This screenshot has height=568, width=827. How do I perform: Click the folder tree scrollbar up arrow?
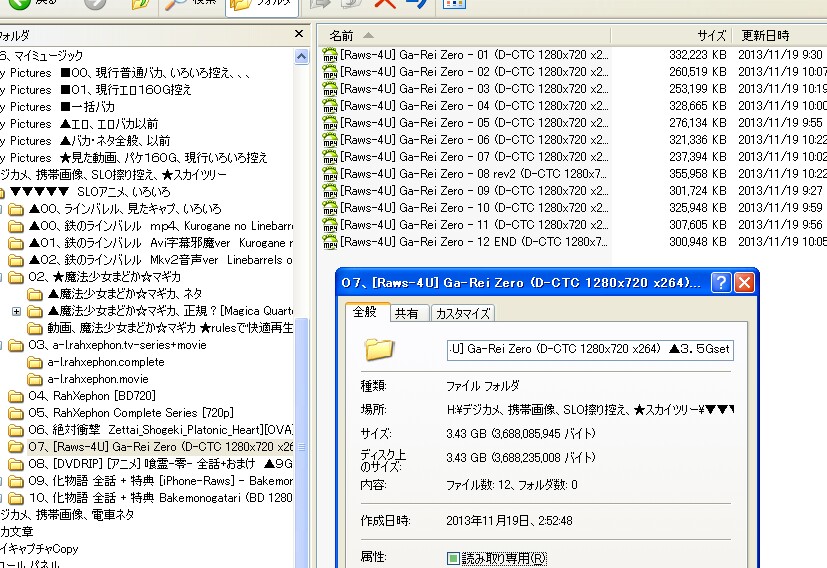301,56
